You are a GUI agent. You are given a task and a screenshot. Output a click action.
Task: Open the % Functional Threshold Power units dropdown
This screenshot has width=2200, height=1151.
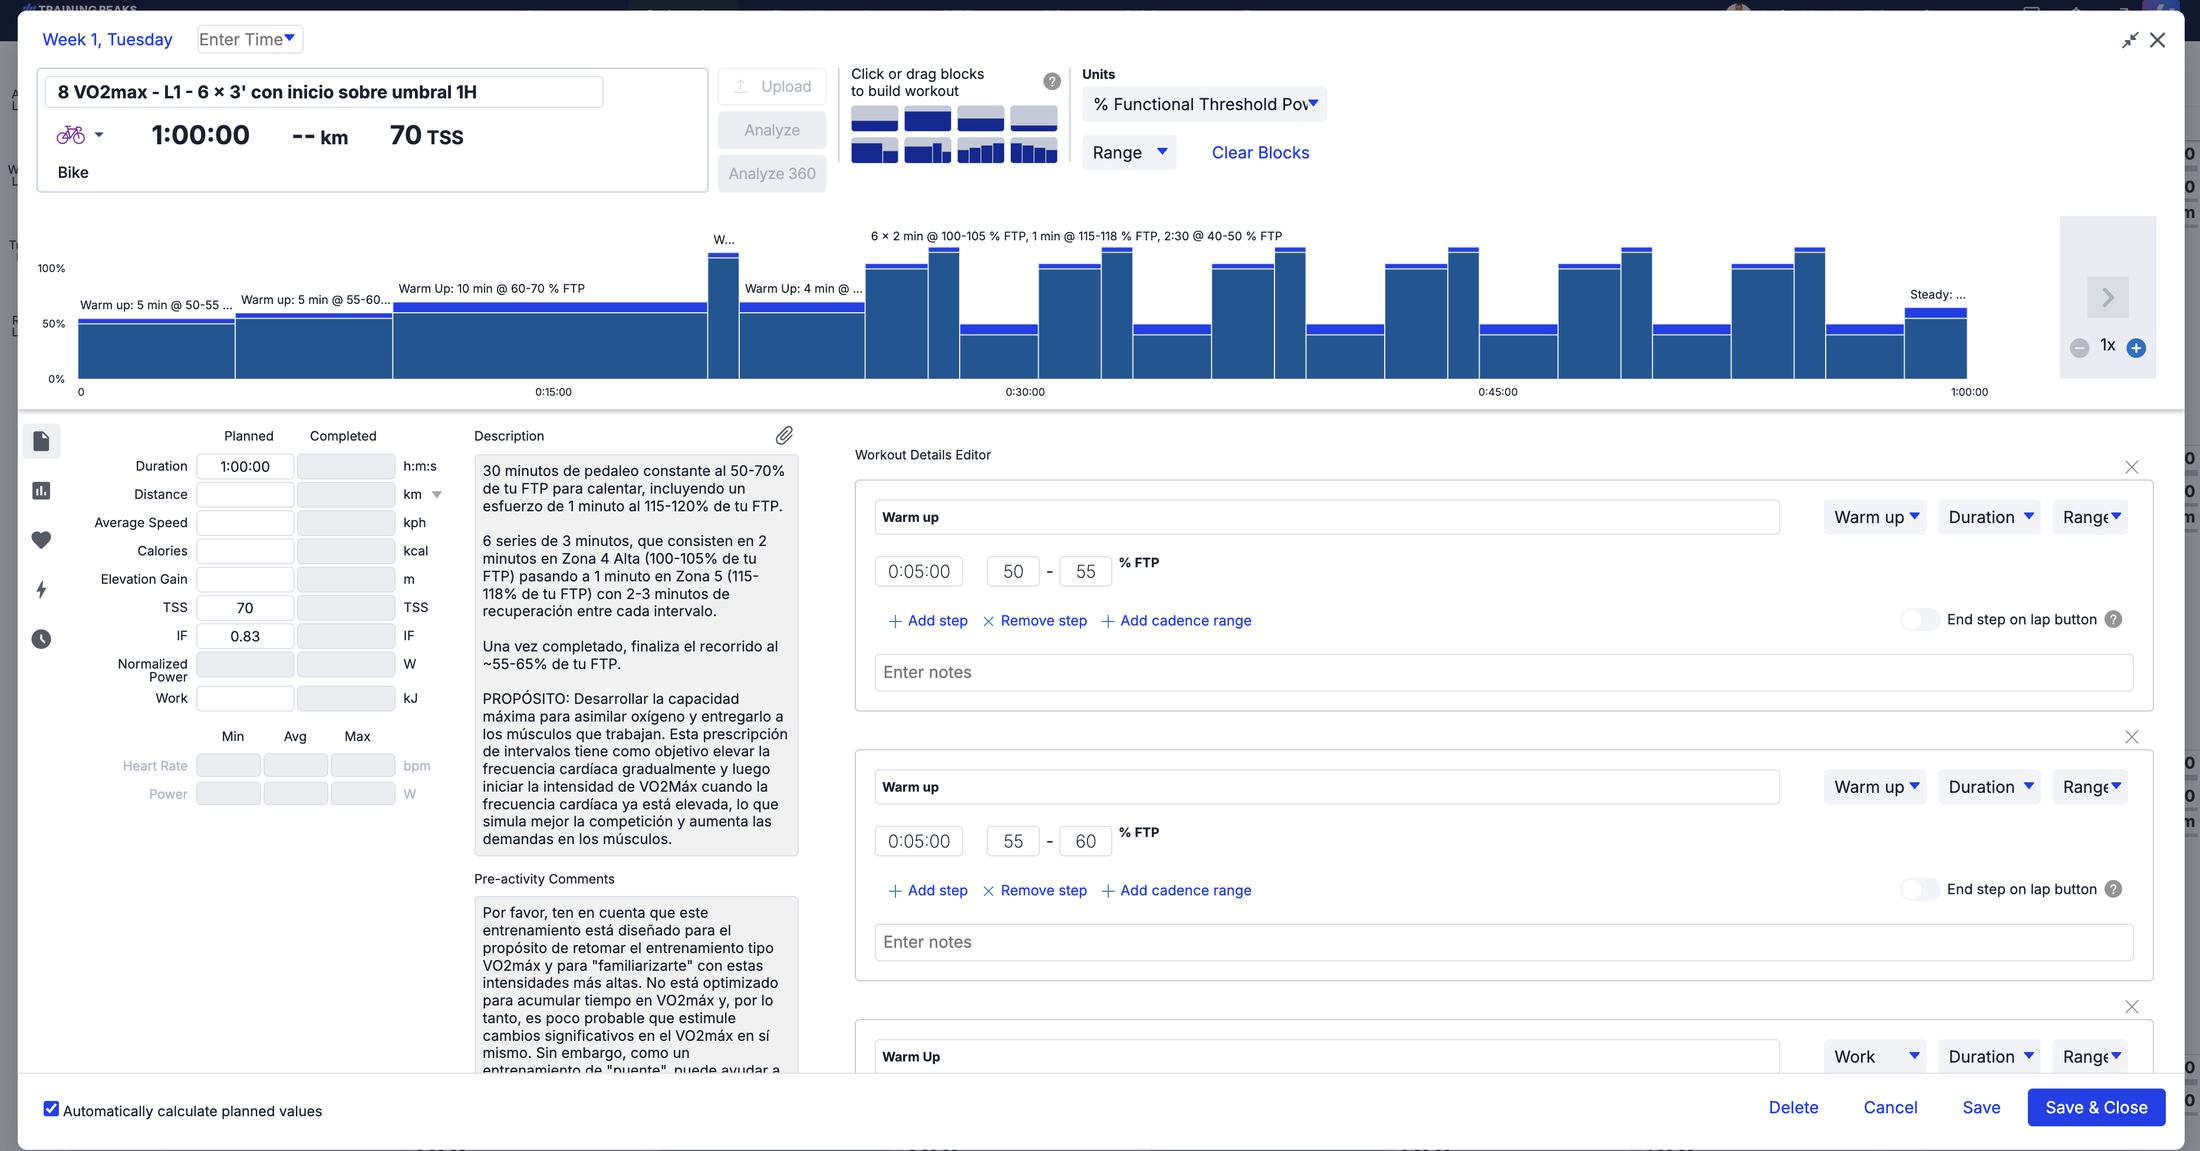1204,104
